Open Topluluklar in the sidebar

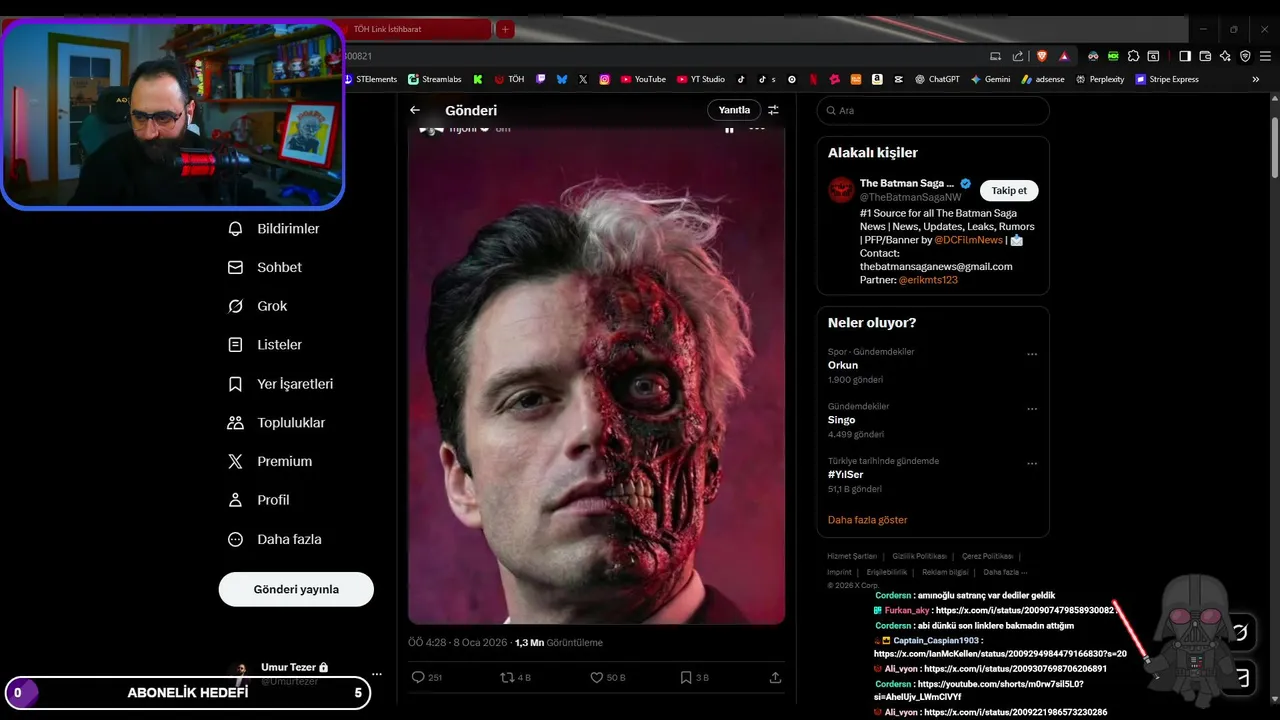pyautogui.click(x=277, y=423)
